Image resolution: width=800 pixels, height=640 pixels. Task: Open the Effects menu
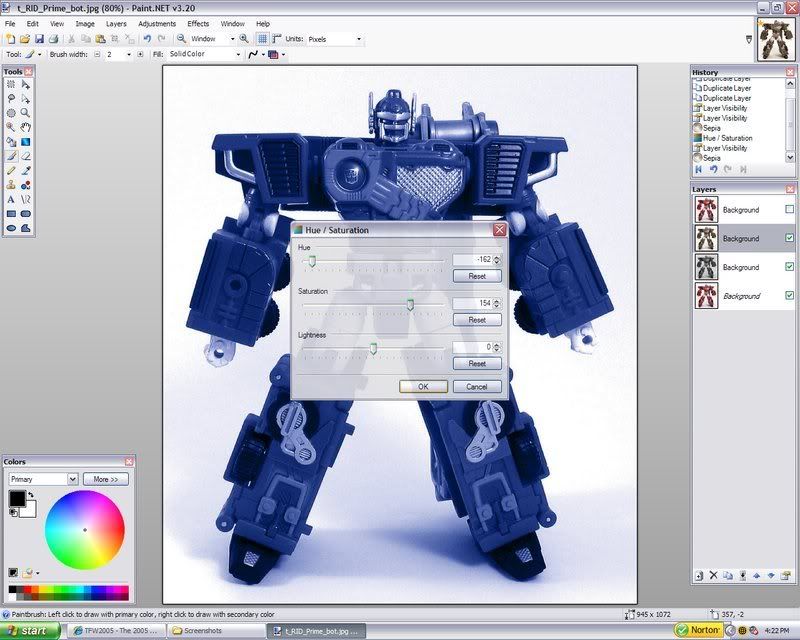point(198,23)
